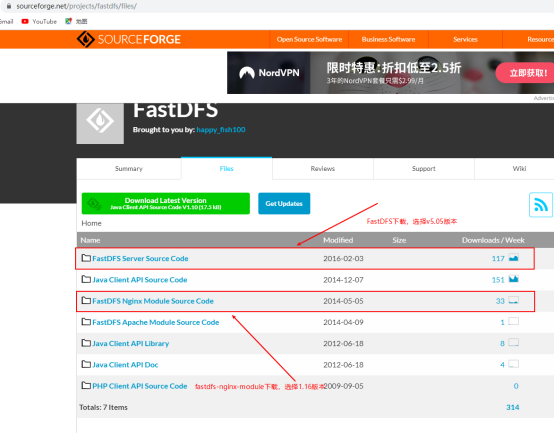Sort by the Downloads / Week column header
554x433 pixels.
[x=493, y=240]
